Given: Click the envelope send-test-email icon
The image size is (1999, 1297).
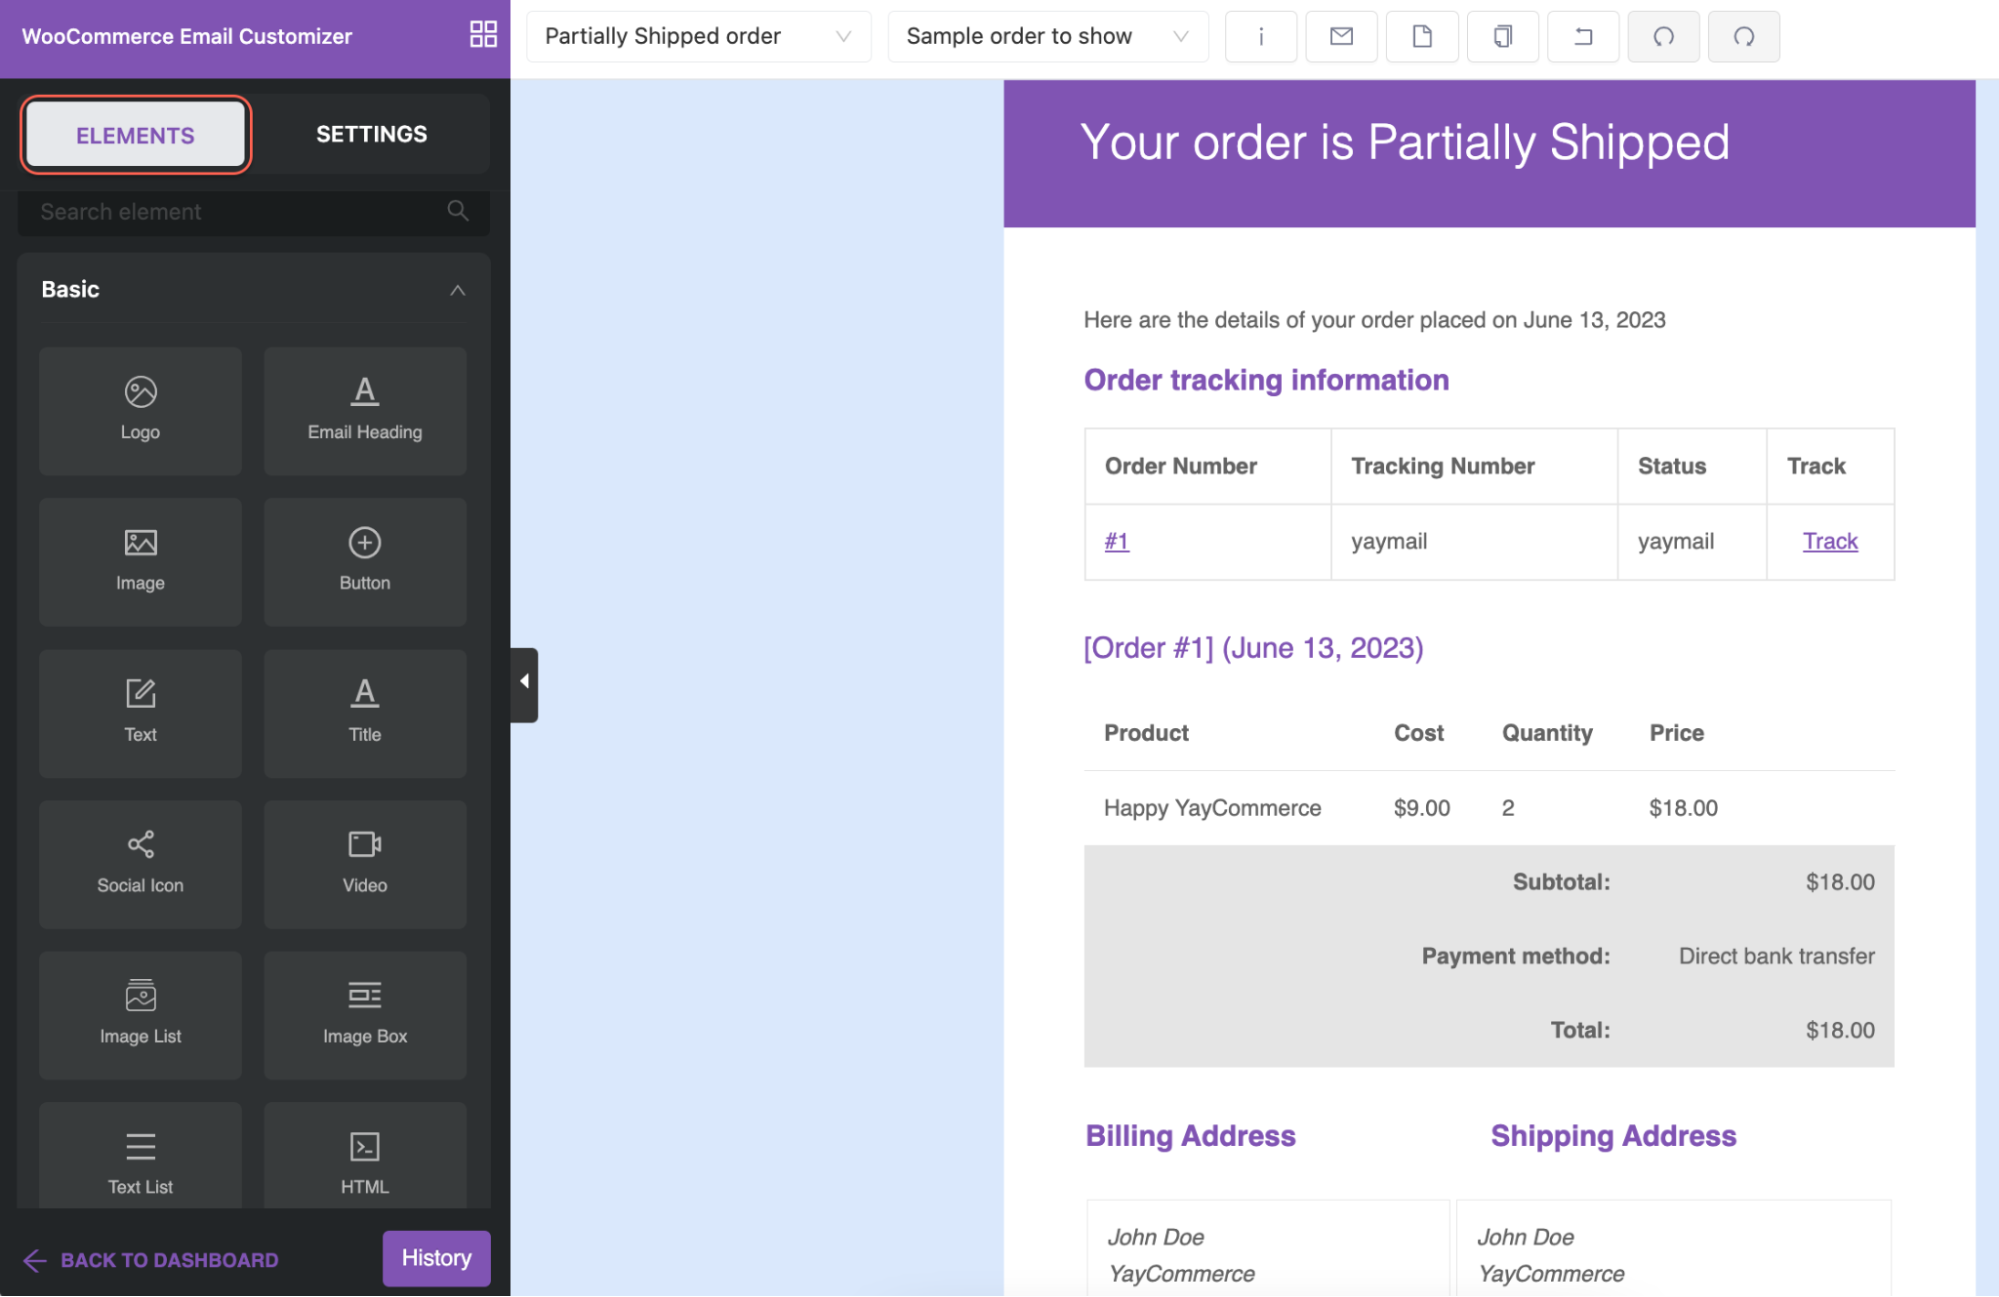Looking at the screenshot, I should click(1341, 37).
